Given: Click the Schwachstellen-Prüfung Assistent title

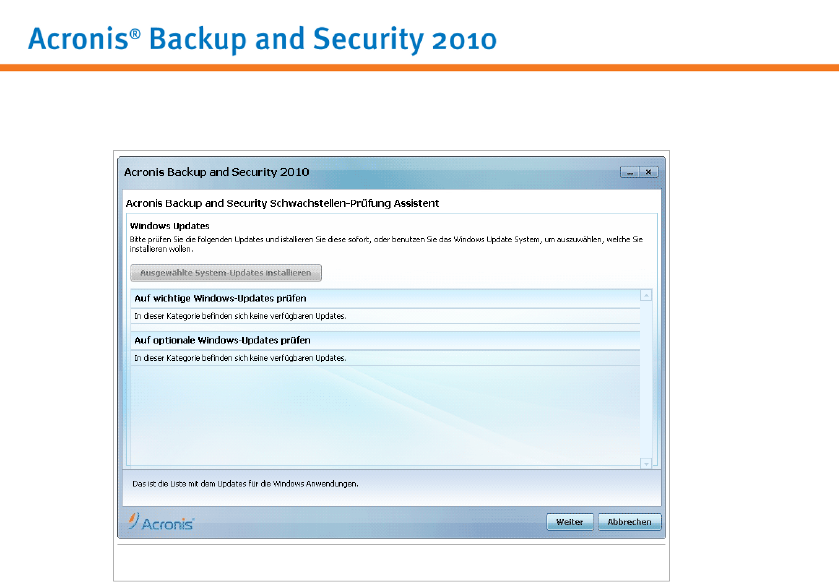Looking at the screenshot, I should [283, 203].
